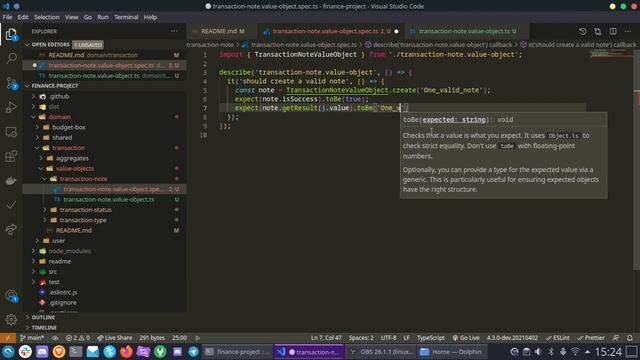Click errors and warnings count in status bar
The height and width of the screenshot is (360, 640).
tap(78, 338)
